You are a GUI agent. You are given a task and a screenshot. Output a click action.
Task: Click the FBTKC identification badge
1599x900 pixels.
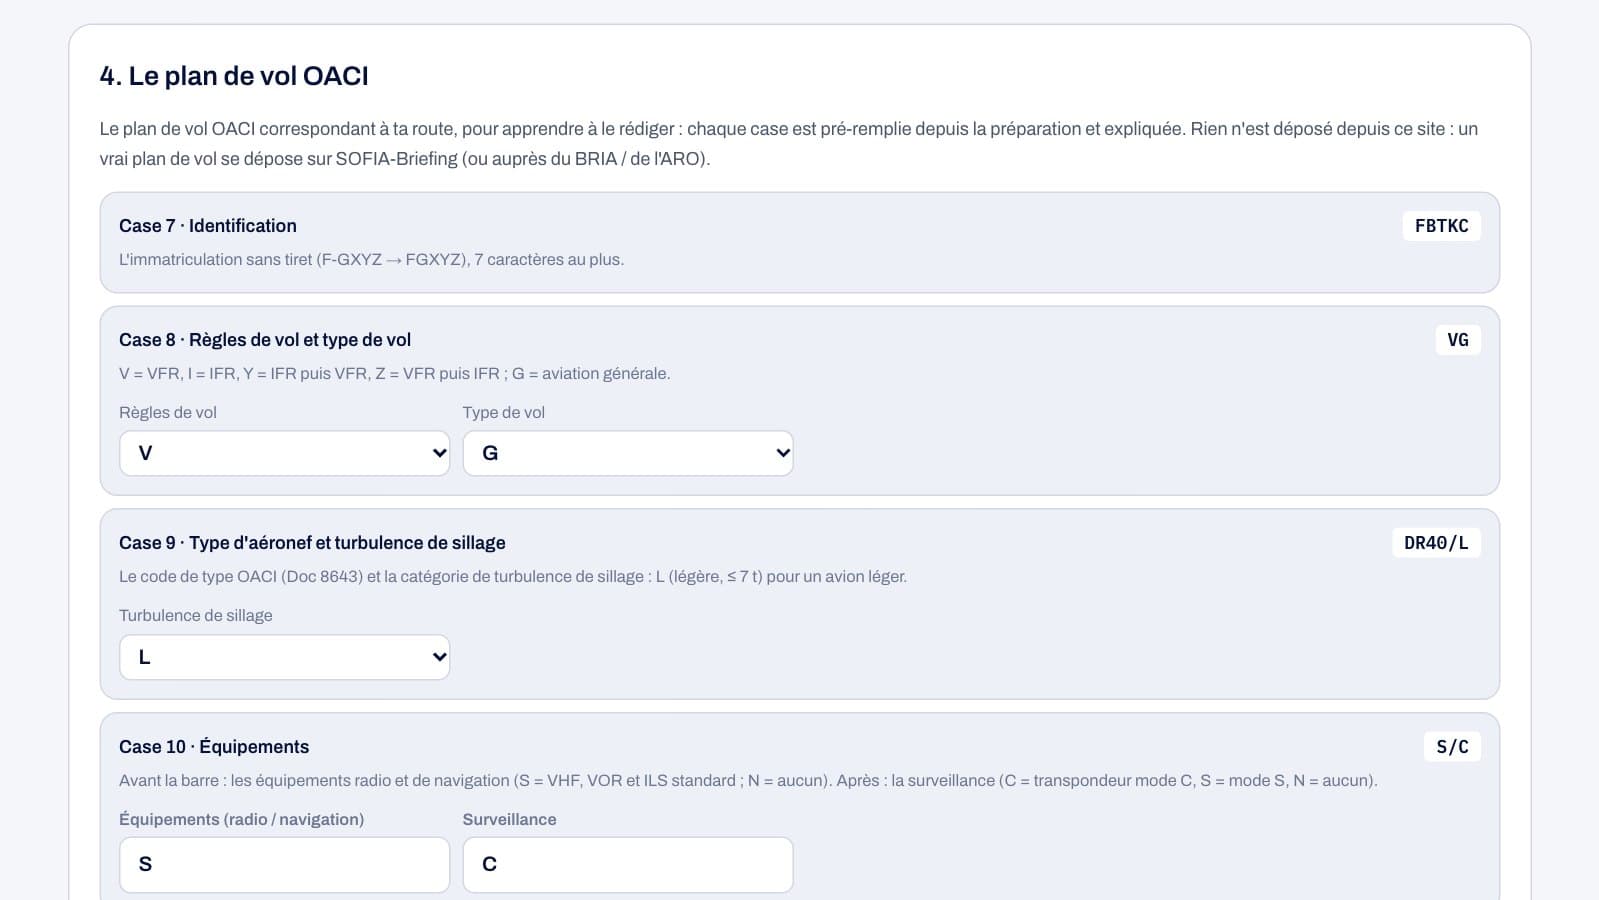click(1441, 226)
